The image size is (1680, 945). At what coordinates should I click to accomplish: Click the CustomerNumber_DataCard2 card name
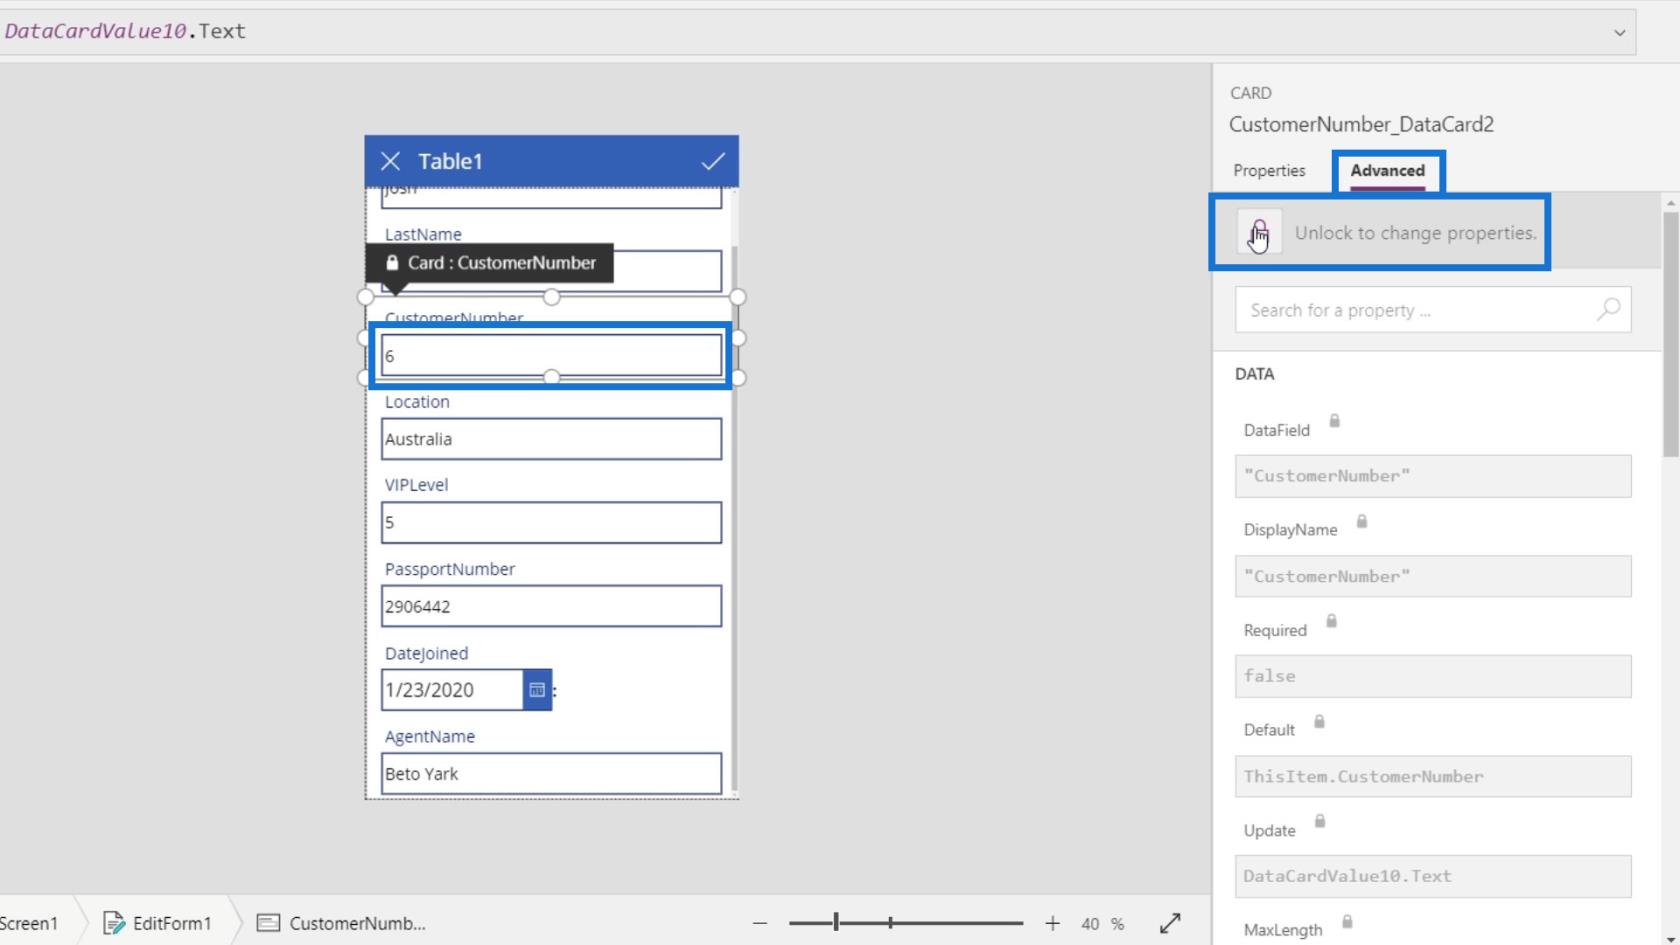click(x=1361, y=124)
